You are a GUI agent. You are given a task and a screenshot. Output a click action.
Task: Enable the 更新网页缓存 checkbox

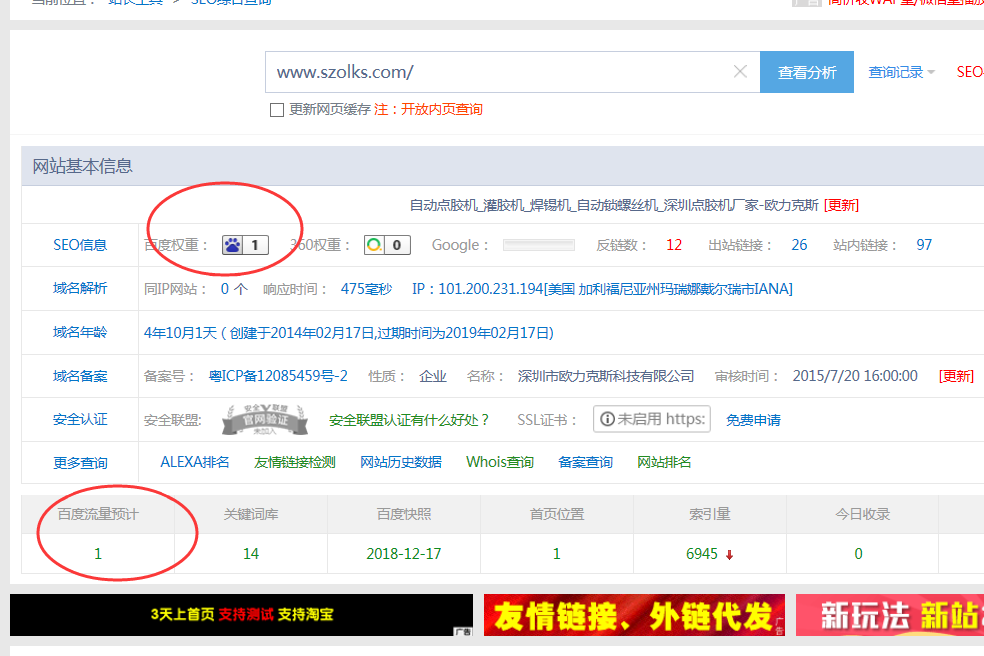click(277, 110)
